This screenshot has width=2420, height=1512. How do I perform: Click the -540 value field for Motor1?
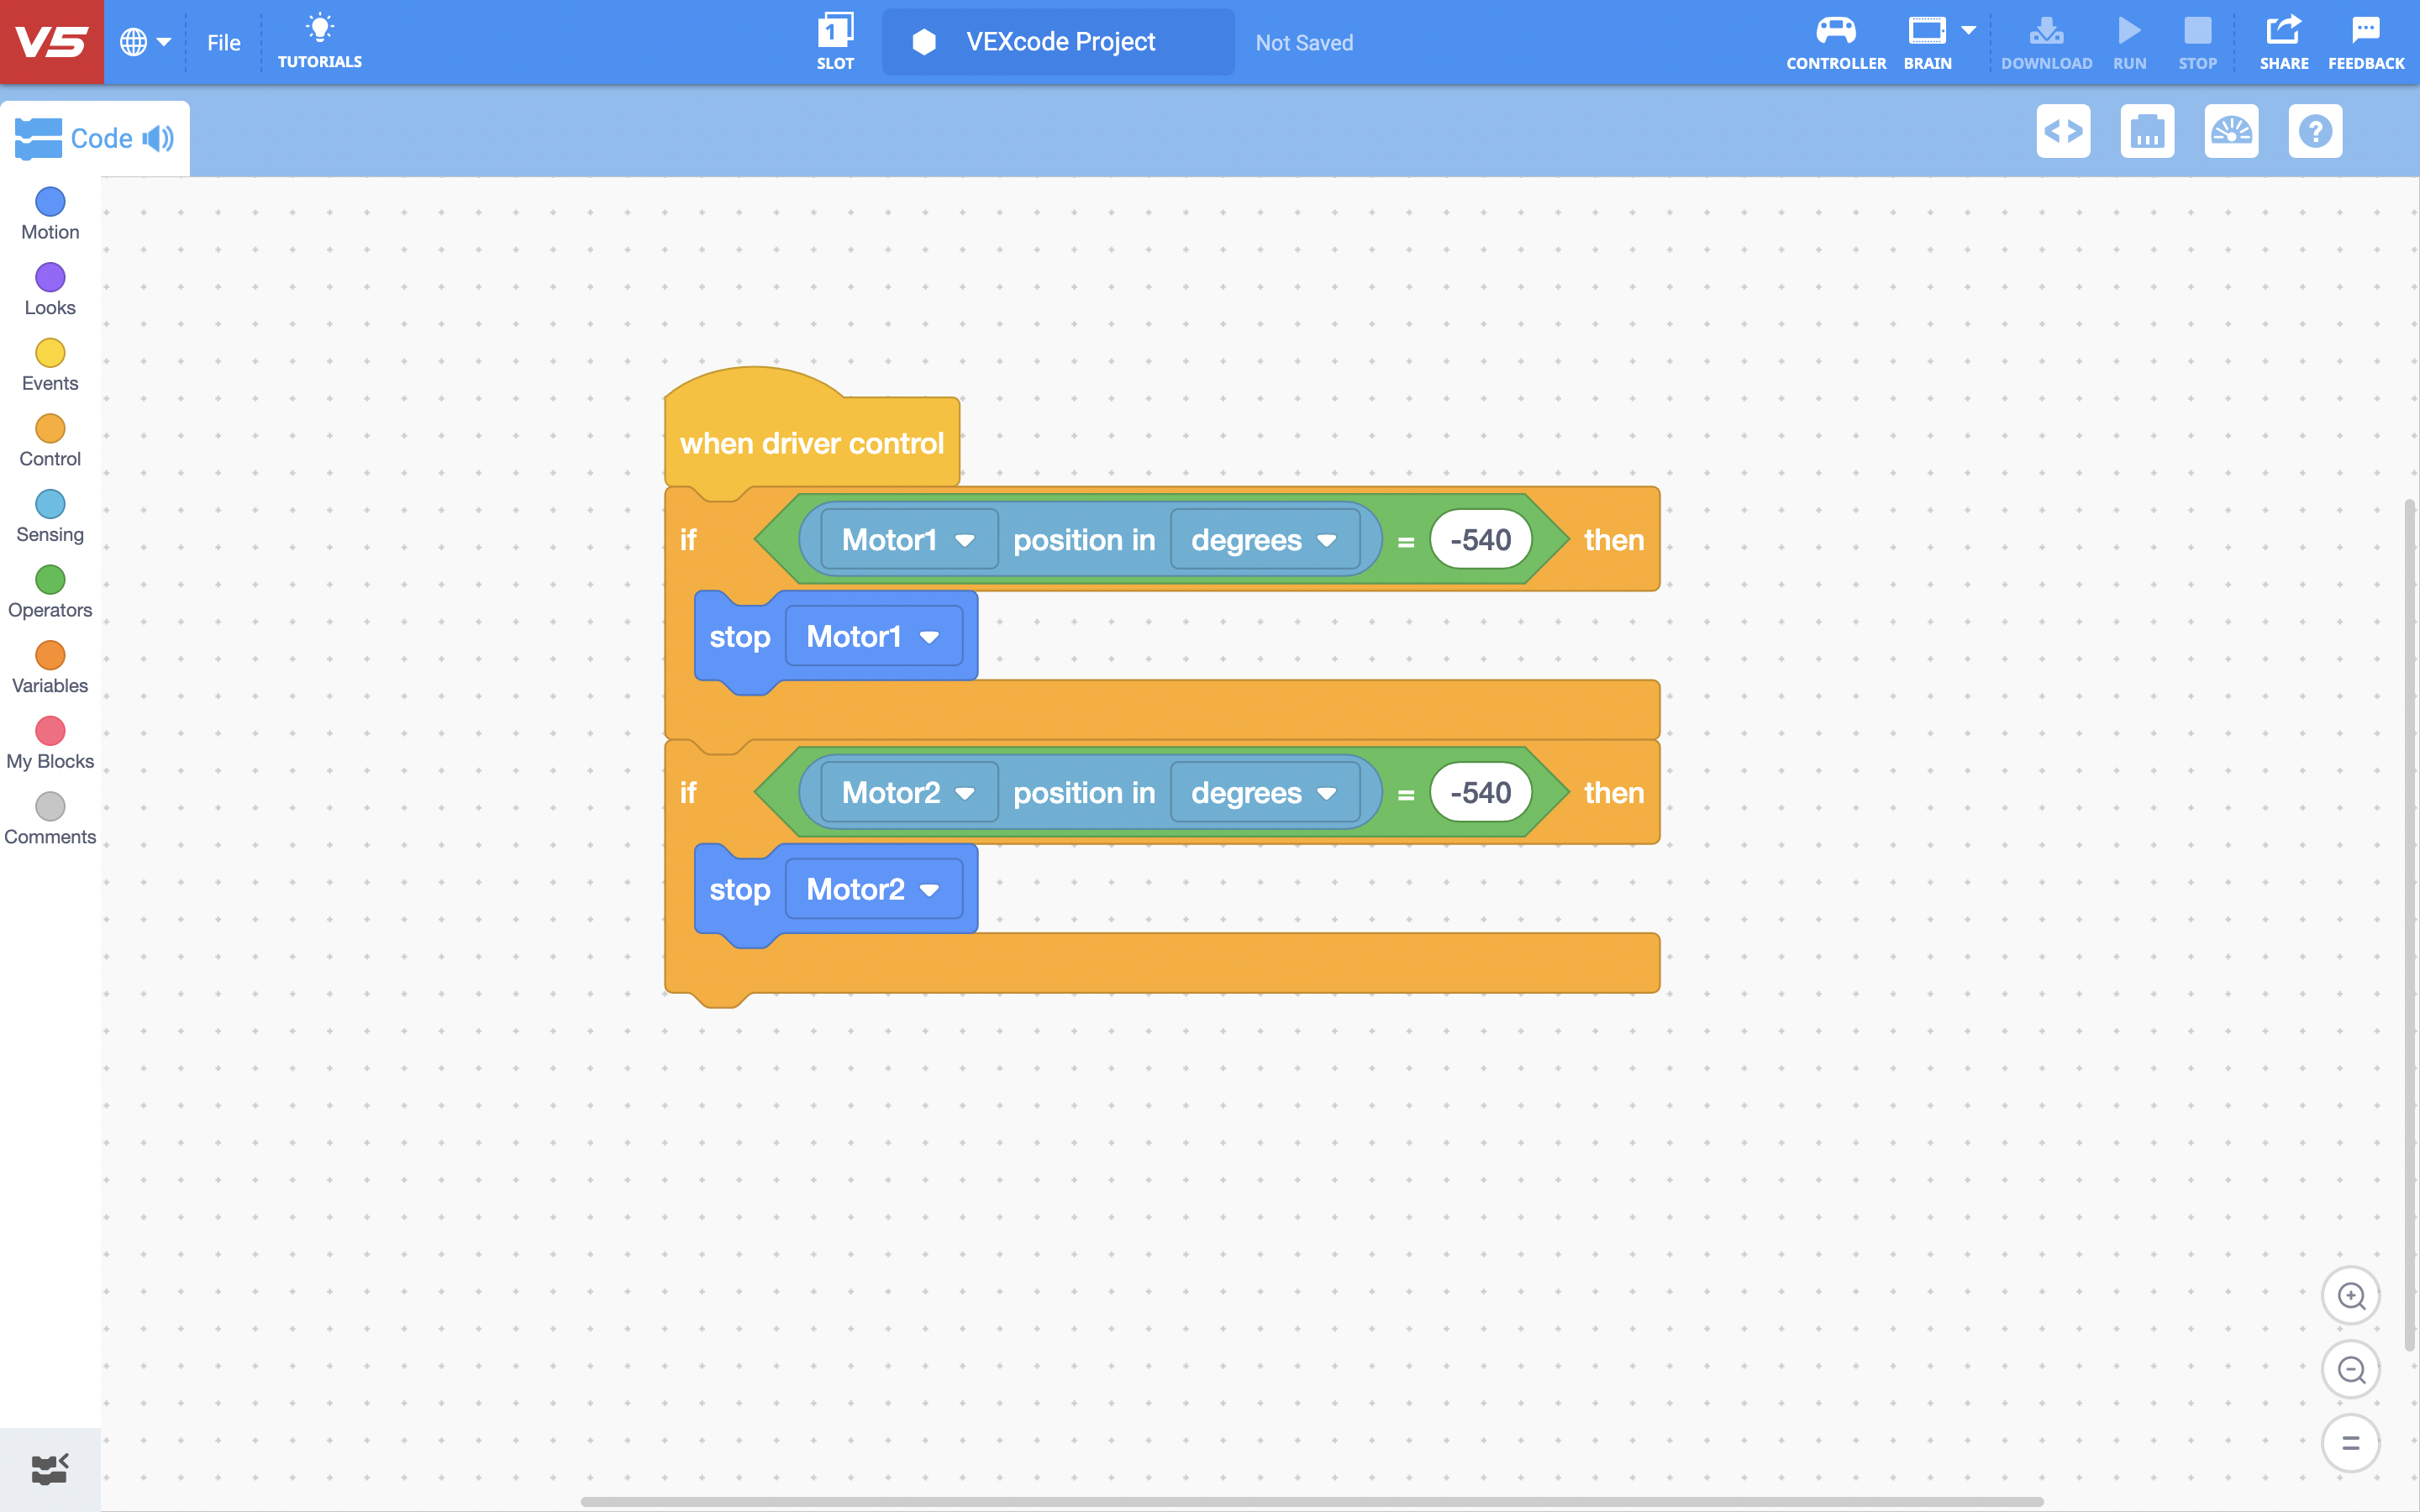1481,540
